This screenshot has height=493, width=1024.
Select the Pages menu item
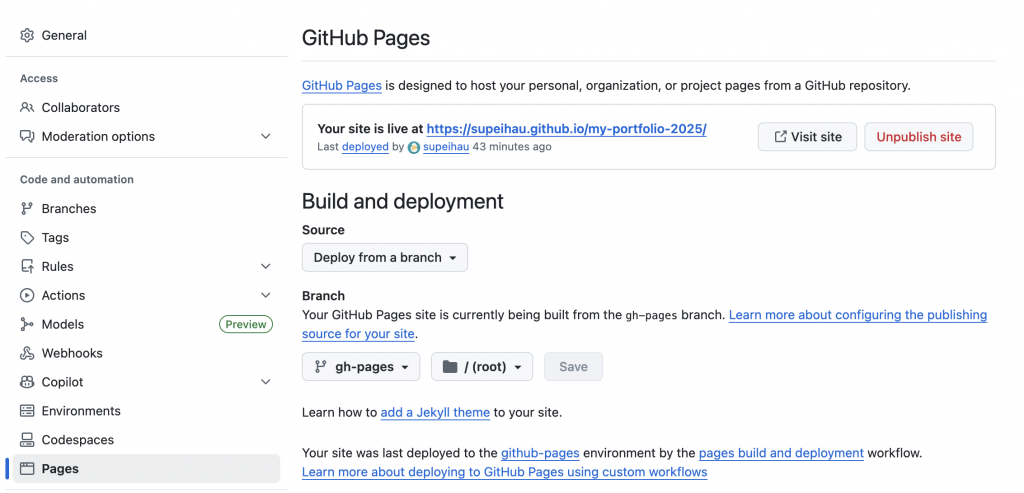(x=146, y=469)
